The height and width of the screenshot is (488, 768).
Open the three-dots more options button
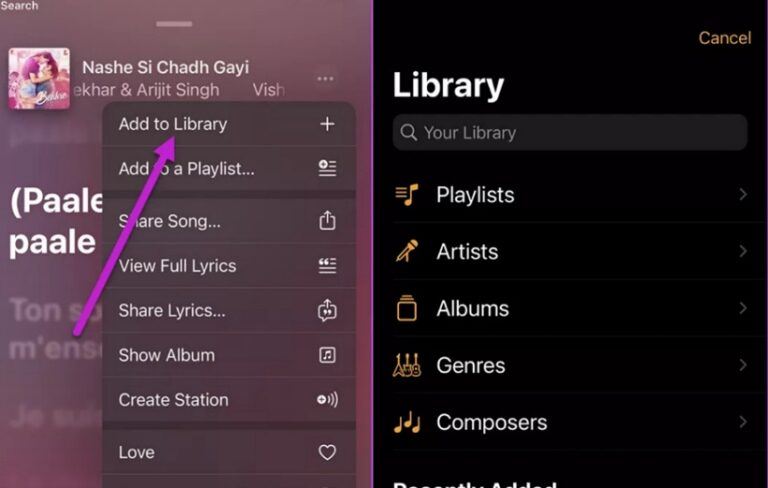coord(325,78)
